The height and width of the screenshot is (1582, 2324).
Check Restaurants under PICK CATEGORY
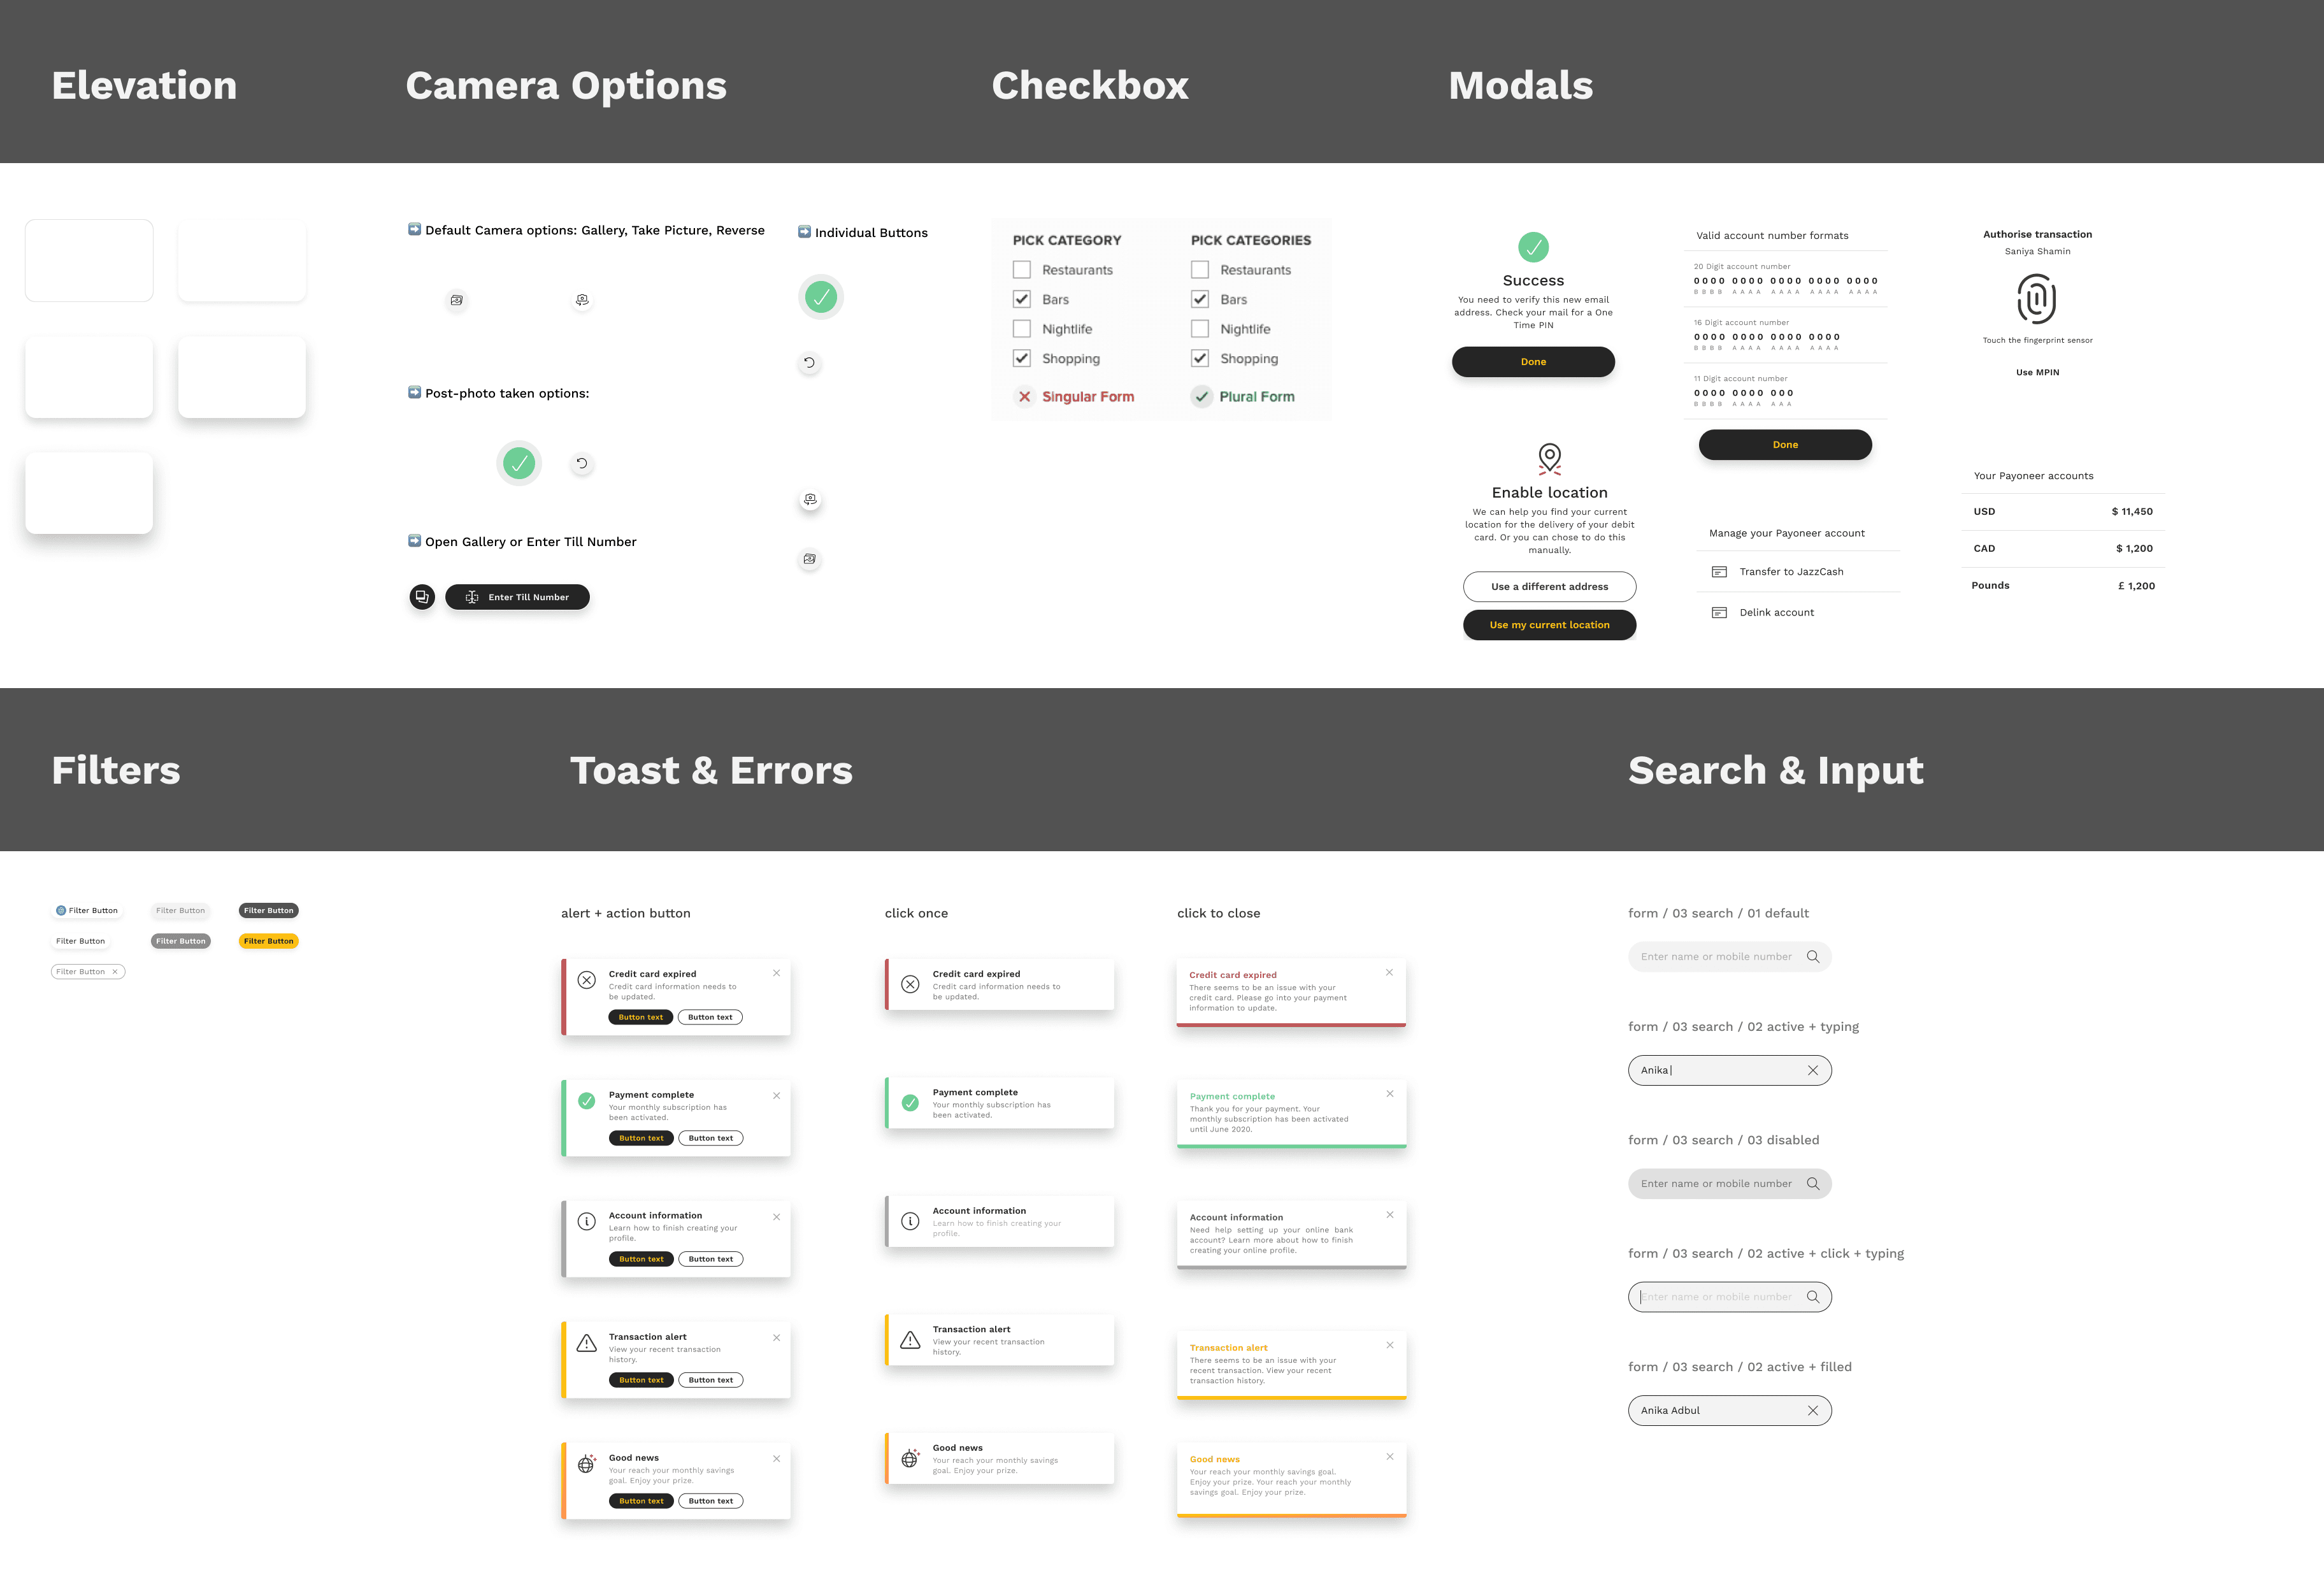tap(1021, 270)
